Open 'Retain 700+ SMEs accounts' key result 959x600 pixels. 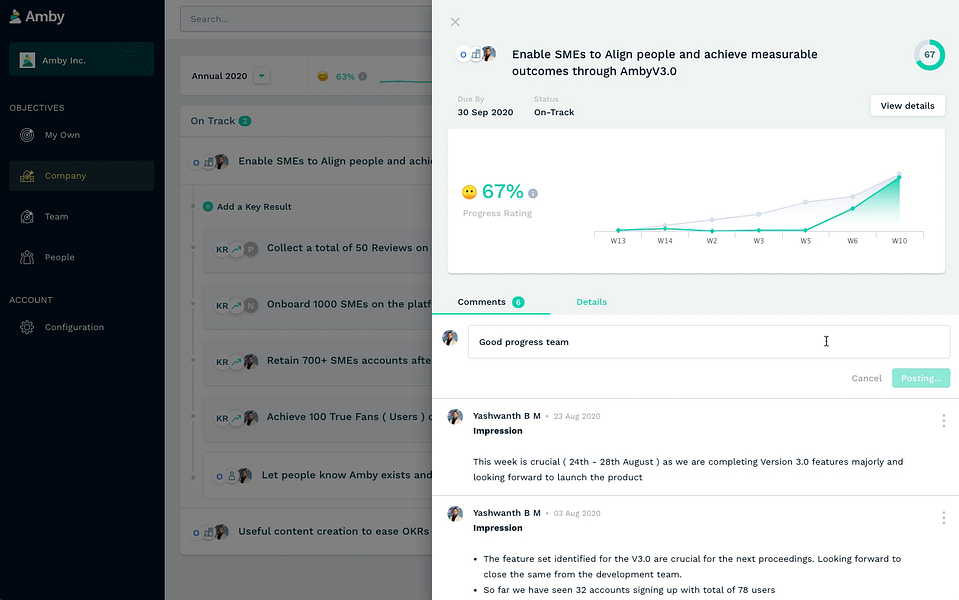pos(317,361)
